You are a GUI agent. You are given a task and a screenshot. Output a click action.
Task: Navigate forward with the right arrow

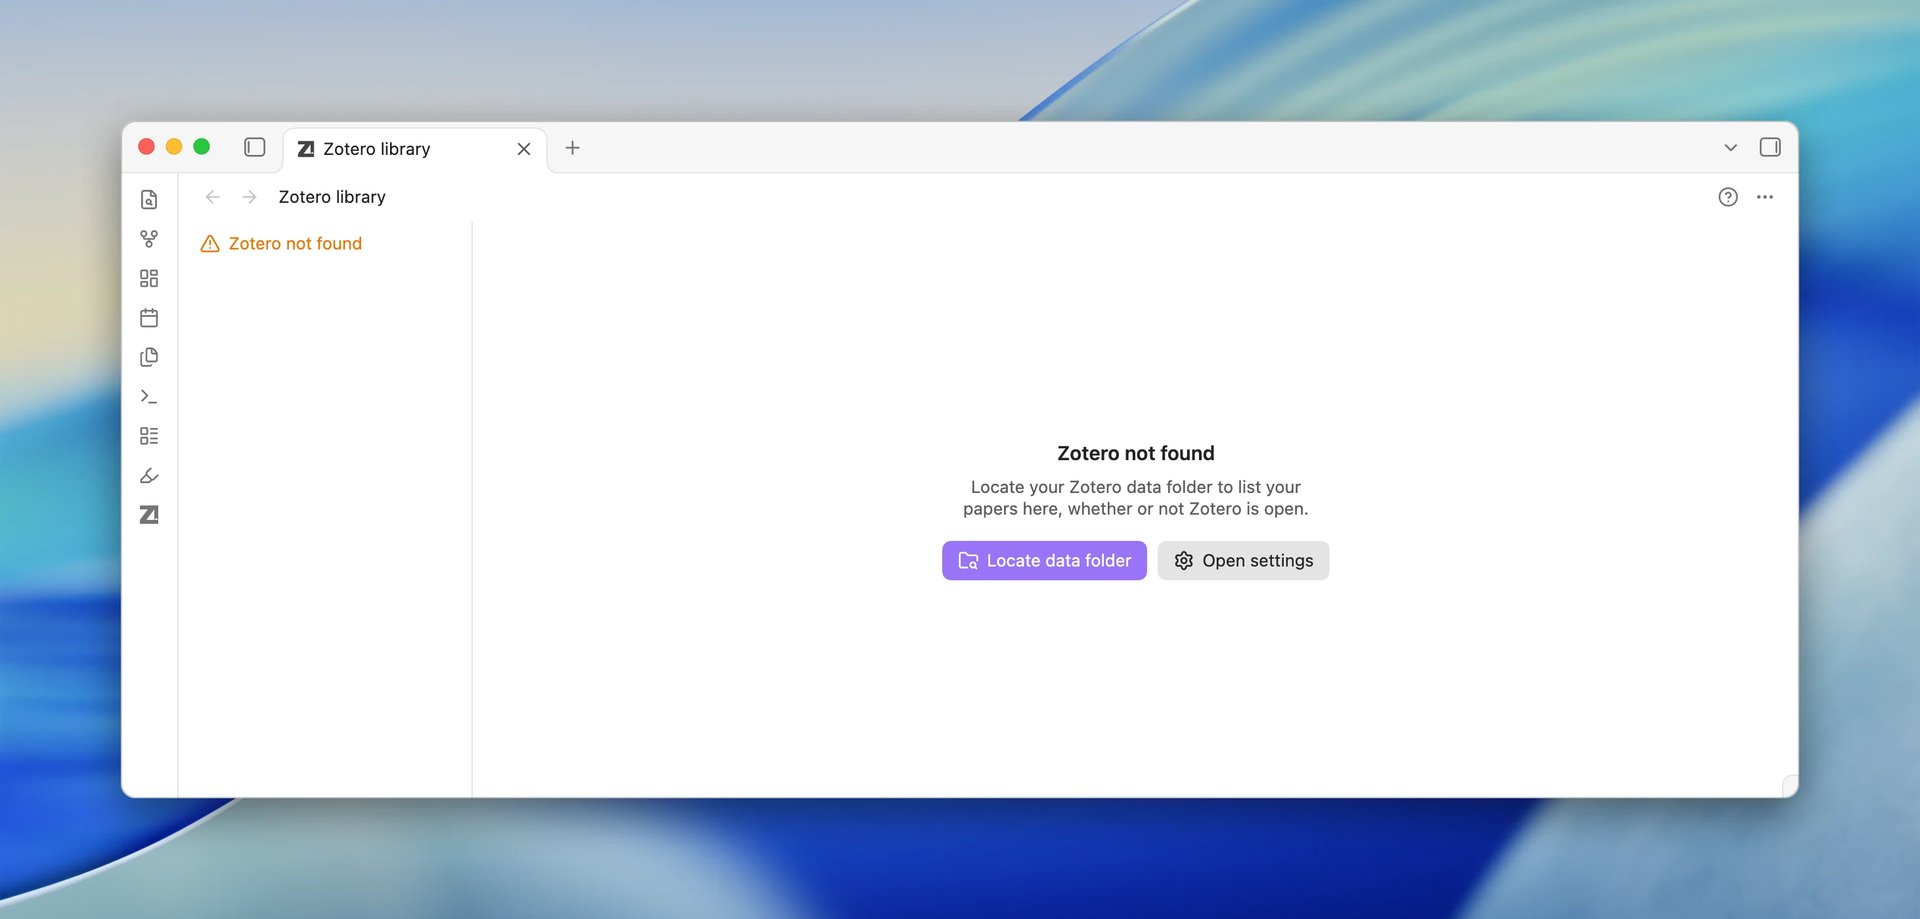(x=250, y=197)
